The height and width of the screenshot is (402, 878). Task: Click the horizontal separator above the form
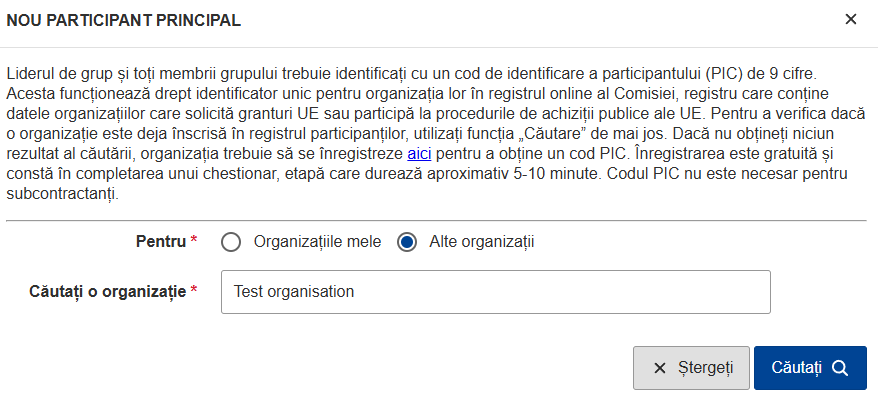436,220
